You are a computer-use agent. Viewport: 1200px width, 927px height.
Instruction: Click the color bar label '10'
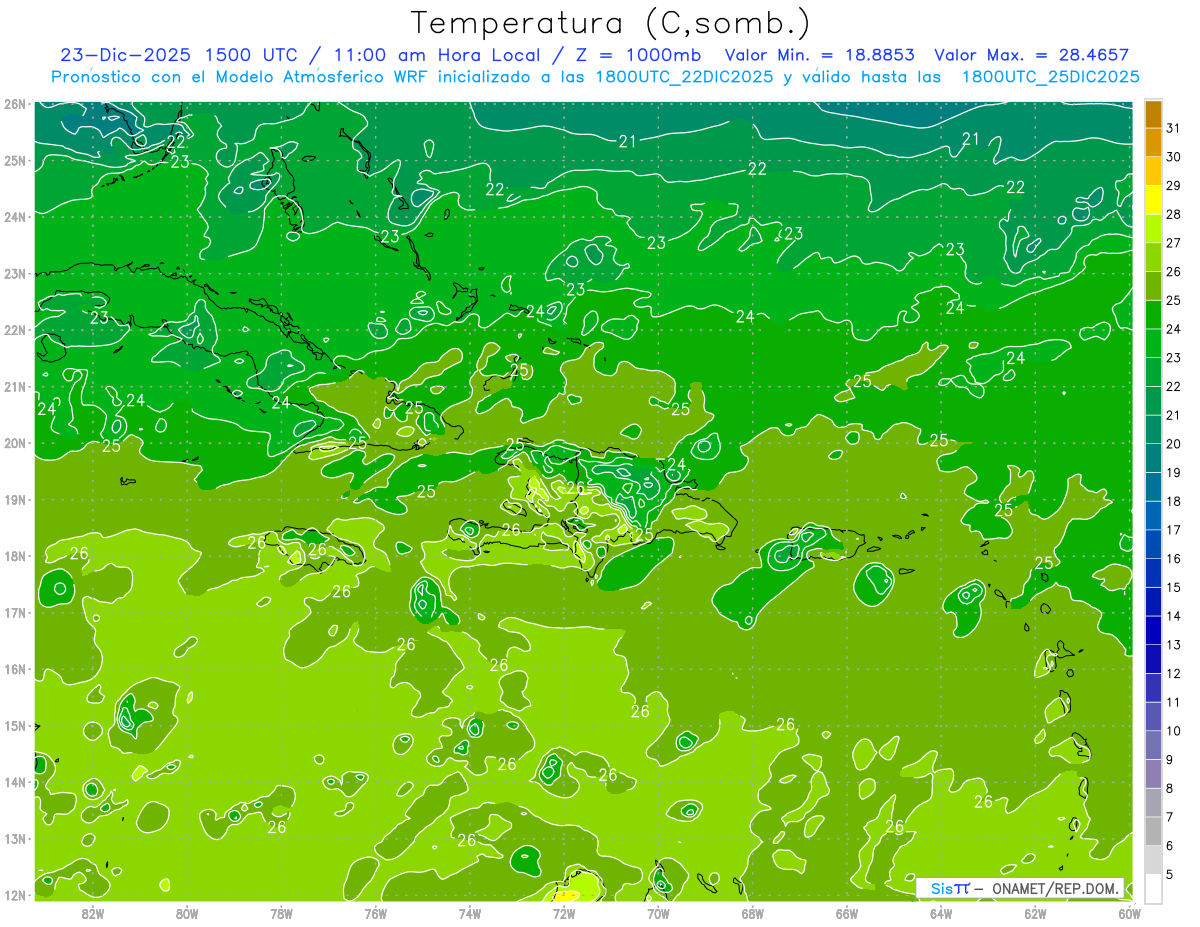pyautogui.click(x=1173, y=731)
